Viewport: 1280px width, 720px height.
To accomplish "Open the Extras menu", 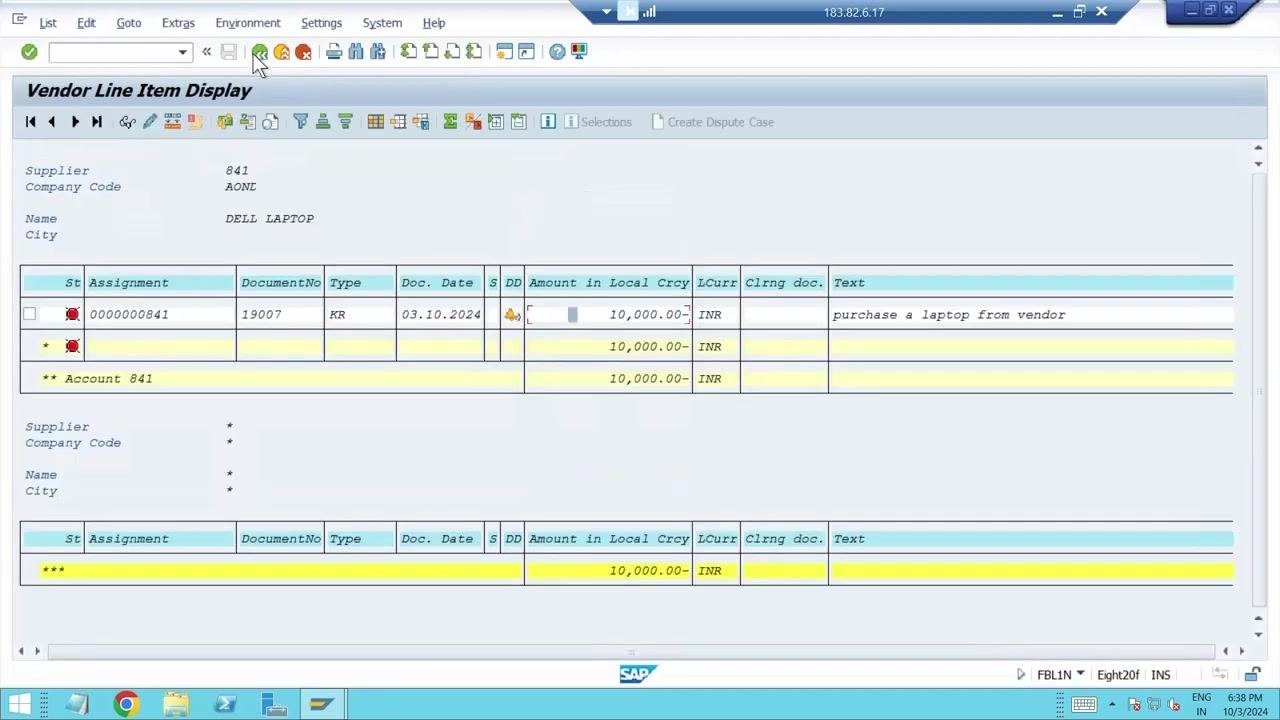I will (x=178, y=23).
